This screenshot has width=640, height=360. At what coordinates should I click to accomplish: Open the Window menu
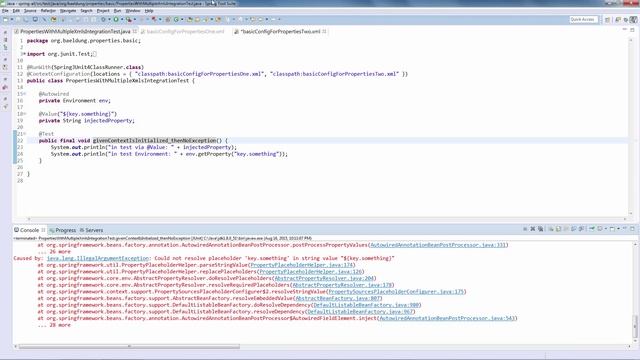(x=133, y=11)
